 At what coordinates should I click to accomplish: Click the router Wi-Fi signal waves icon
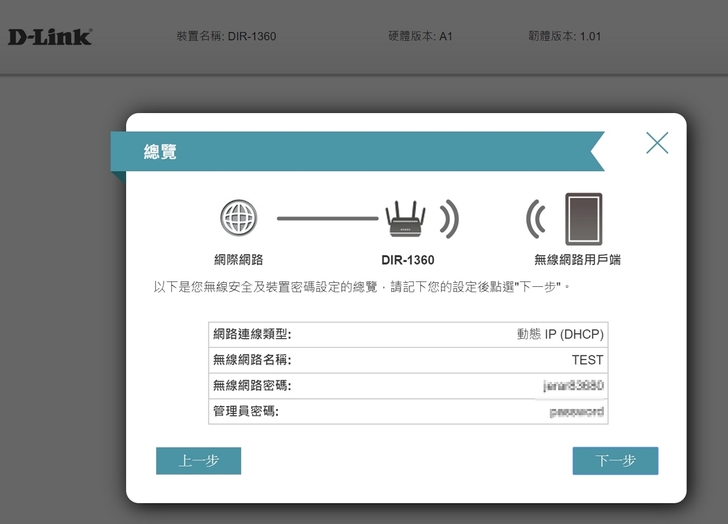(449, 219)
